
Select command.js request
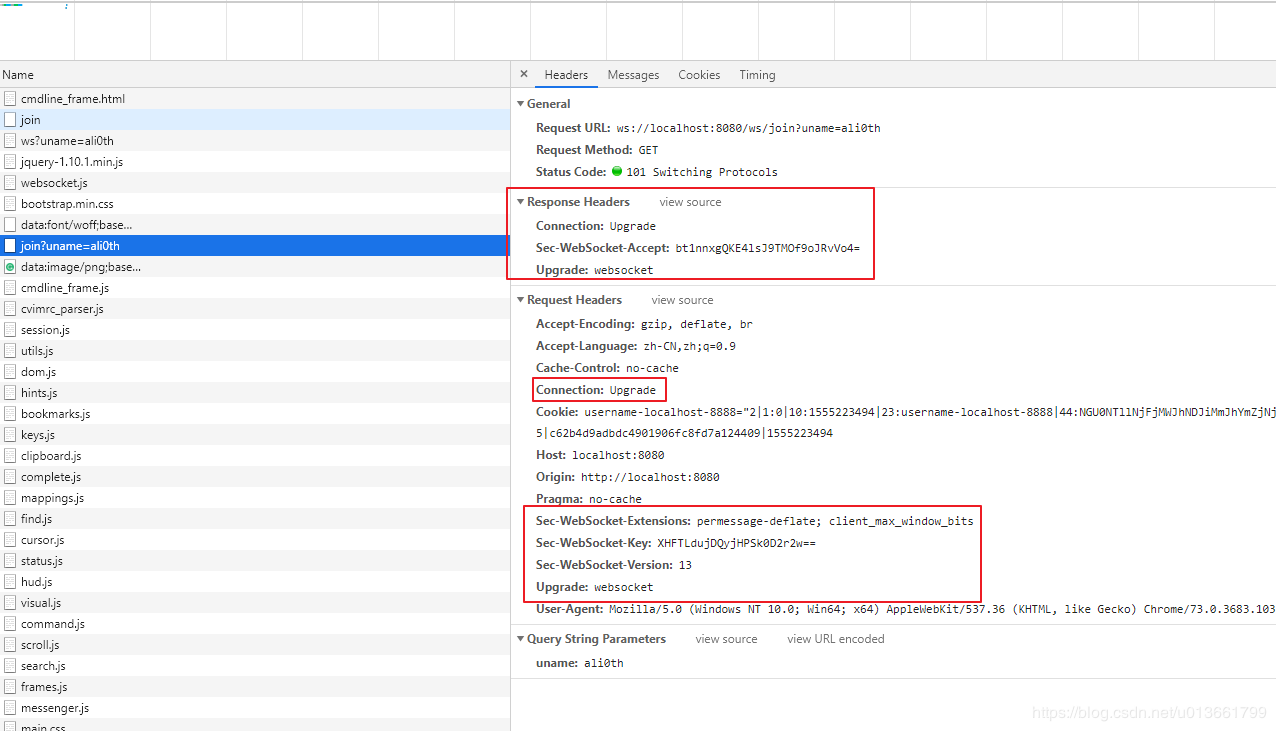tap(255, 624)
